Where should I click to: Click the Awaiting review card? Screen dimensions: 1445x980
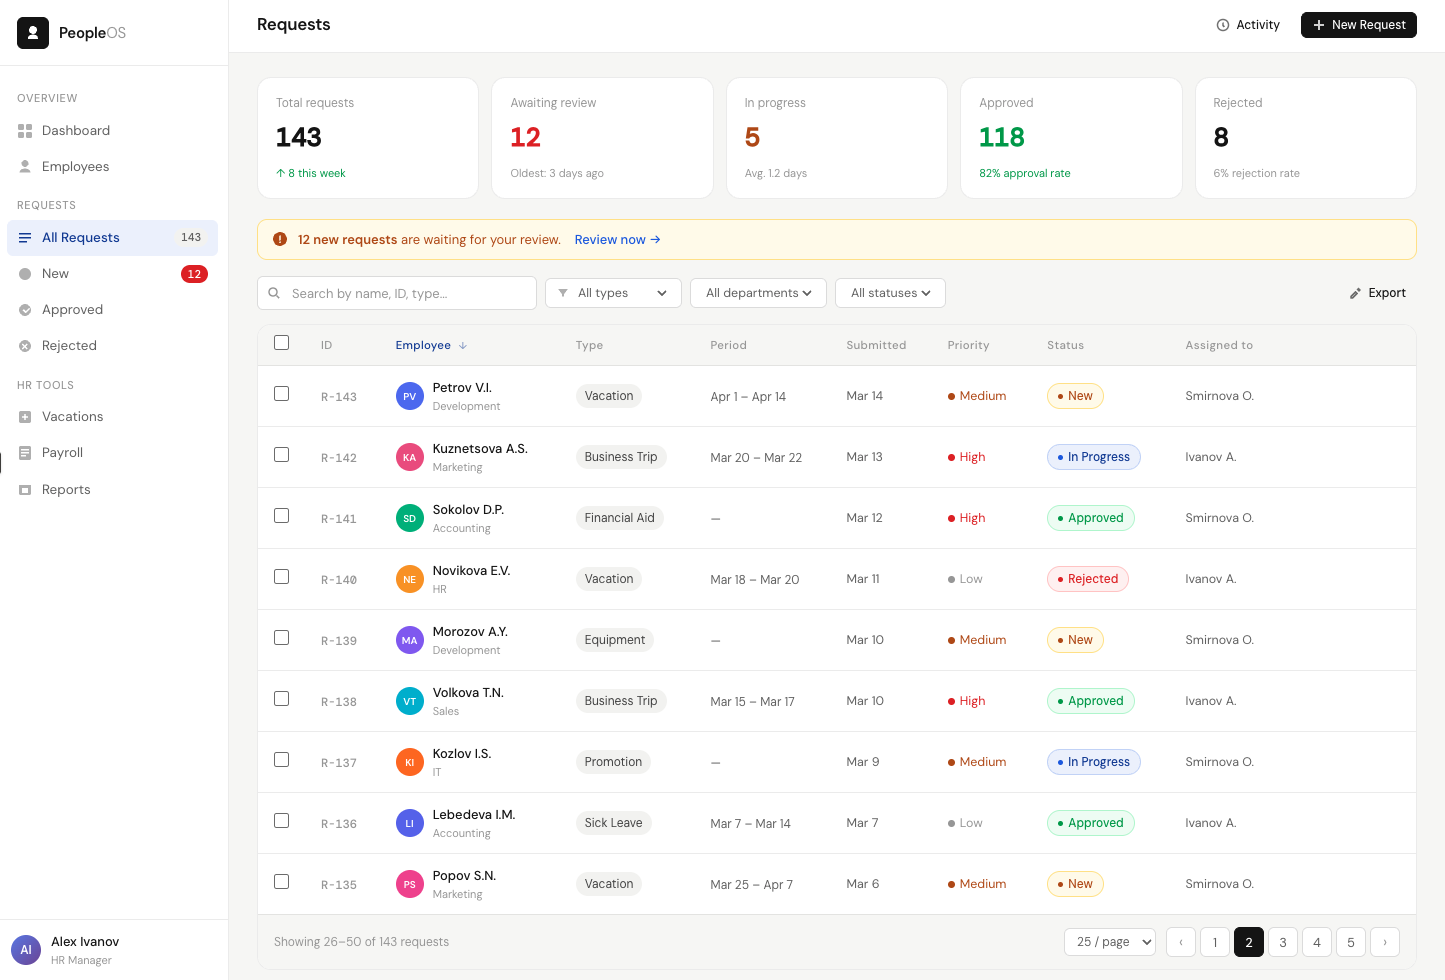coord(602,138)
